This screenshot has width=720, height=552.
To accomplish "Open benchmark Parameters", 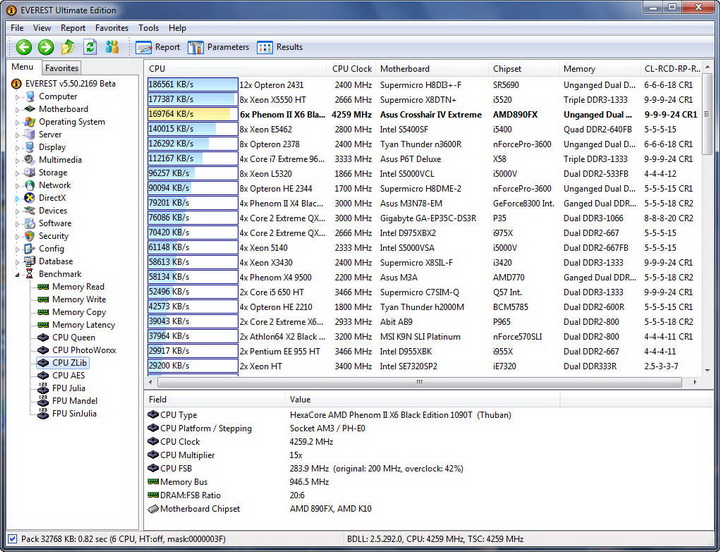I will point(218,47).
